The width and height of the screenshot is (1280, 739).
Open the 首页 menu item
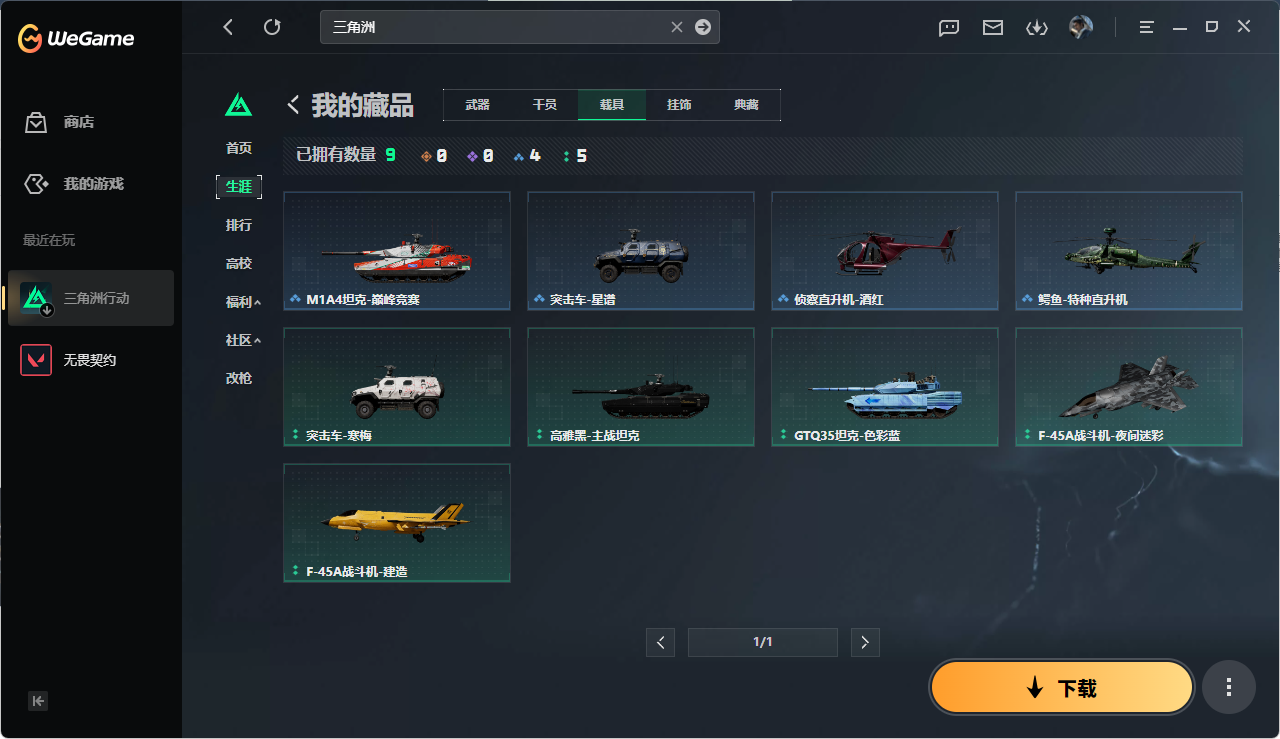pos(239,148)
